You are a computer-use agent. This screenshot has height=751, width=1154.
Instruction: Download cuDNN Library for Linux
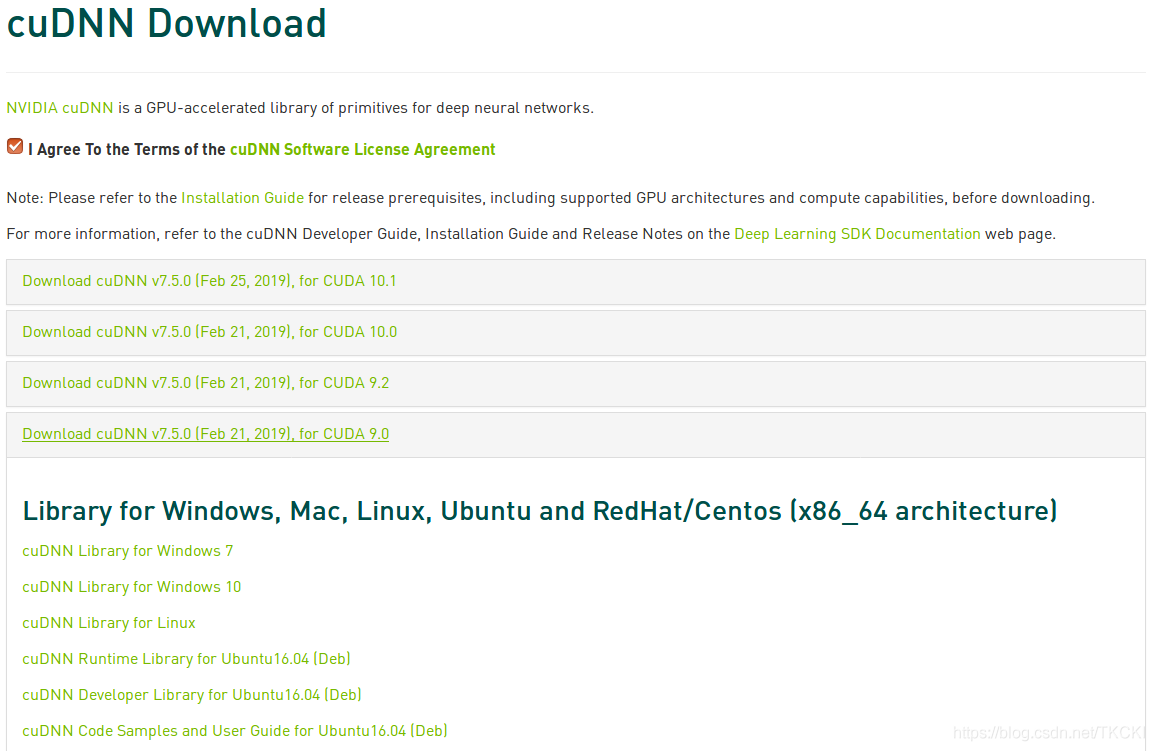(x=109, y=623)
